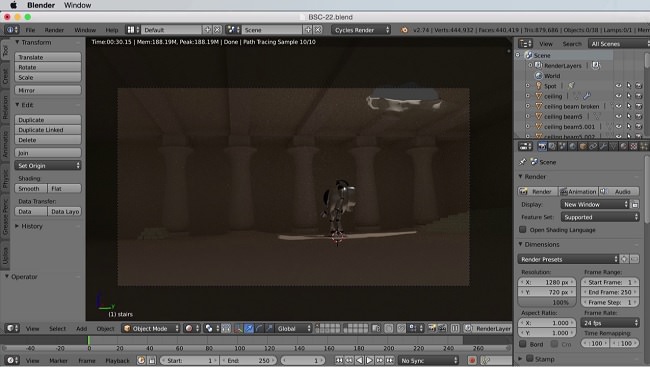Open the Display New Window dropdown
Image resolution: width=650 pixels, height=367 pixels.
(x=595, y=204)
